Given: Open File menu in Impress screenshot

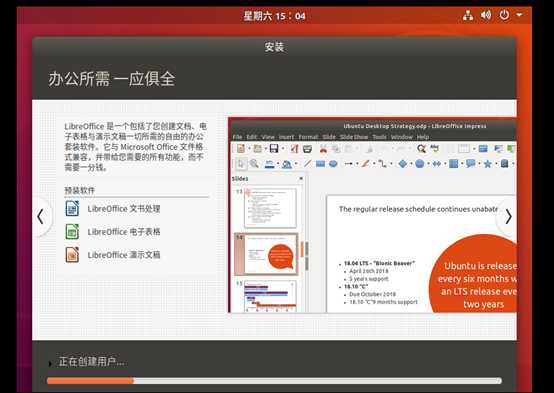Looking at the screenshot, I should 237,137.
